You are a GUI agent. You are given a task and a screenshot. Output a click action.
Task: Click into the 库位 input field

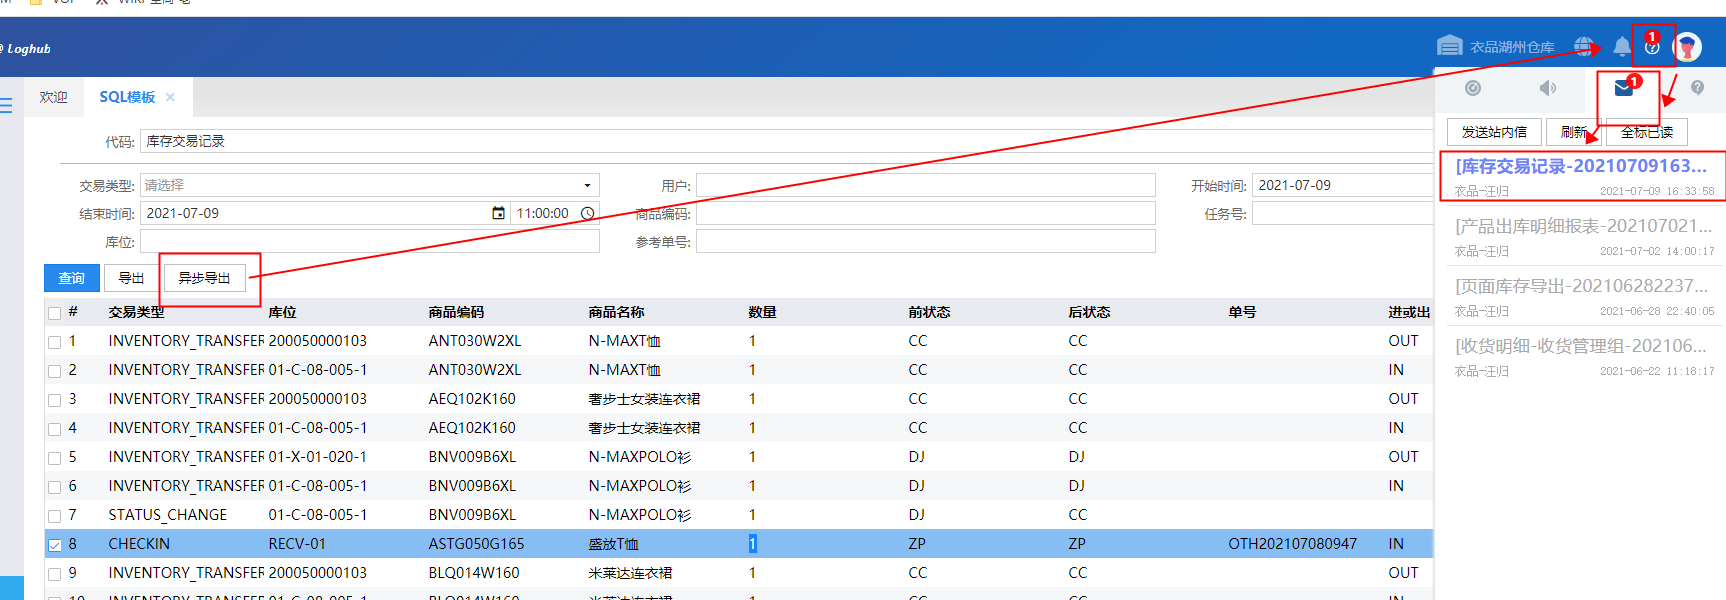[x=369, y=242]
